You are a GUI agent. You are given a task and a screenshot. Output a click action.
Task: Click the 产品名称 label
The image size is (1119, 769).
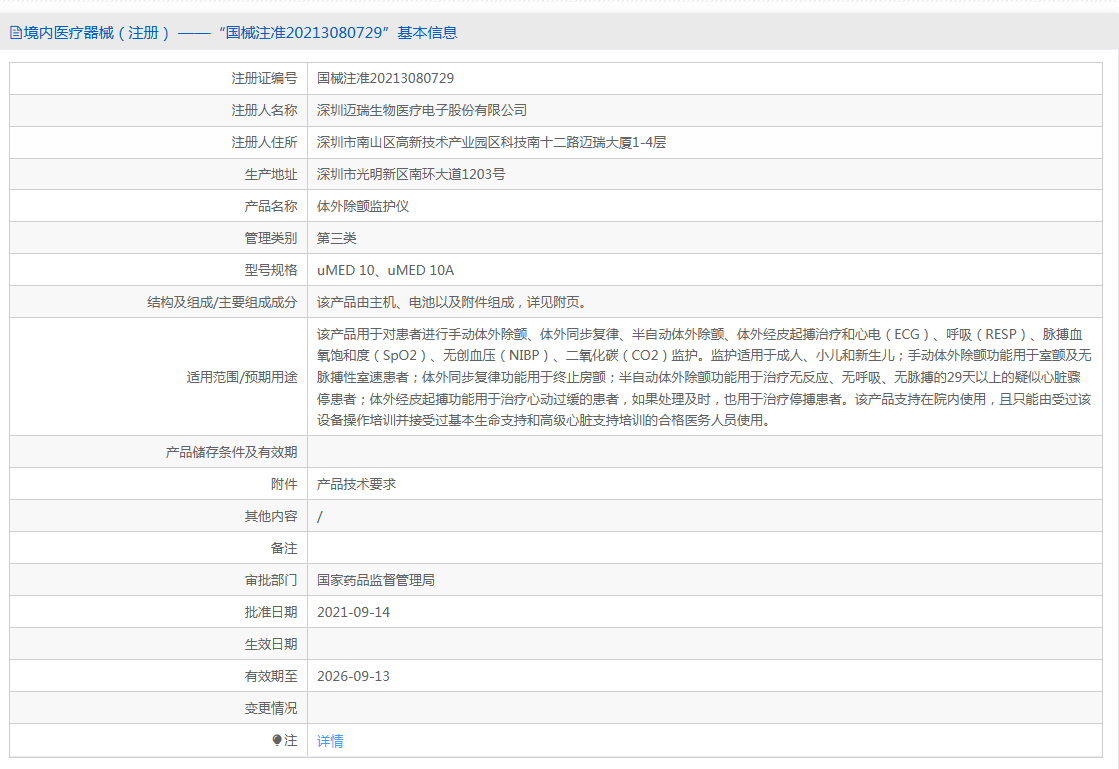point(270,207)
